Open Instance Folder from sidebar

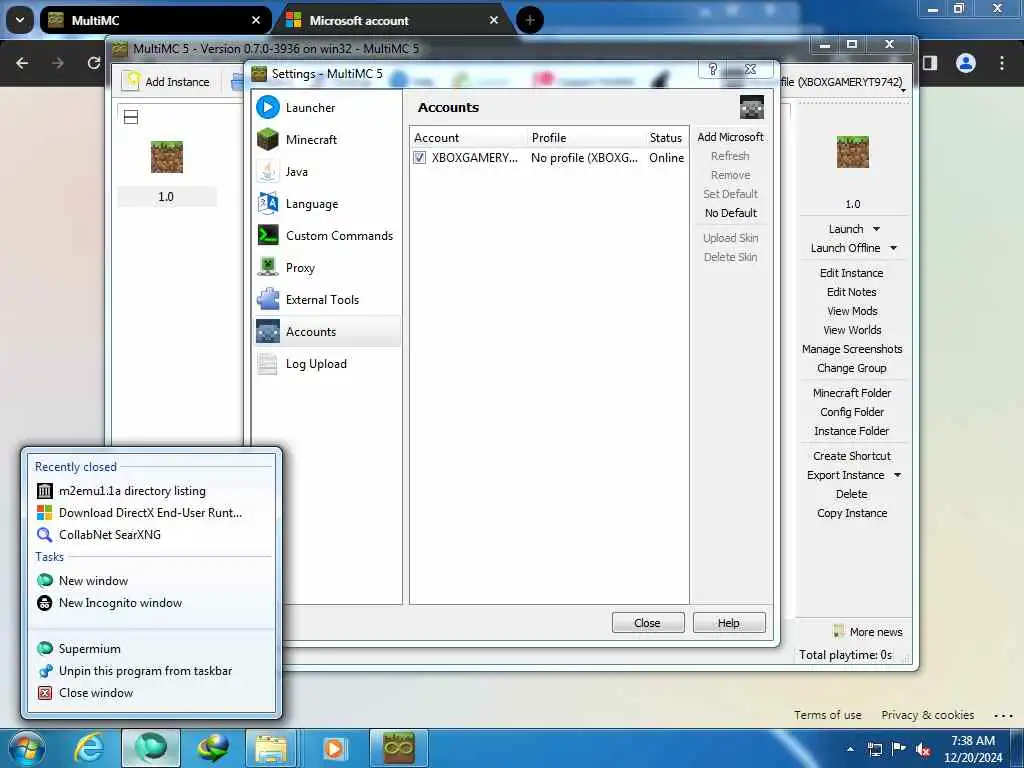tap(852, 431)
